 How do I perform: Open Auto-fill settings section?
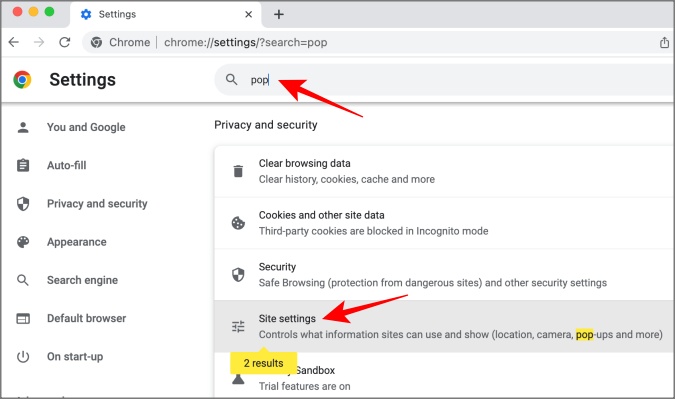[66, 165]
